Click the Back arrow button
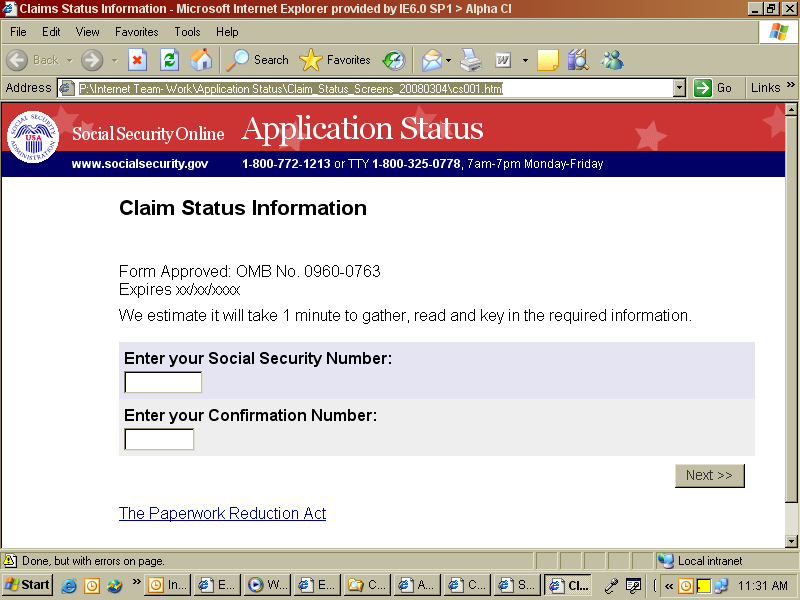The height and width of the screenshot is (600, 800). [x=17, y=60]
